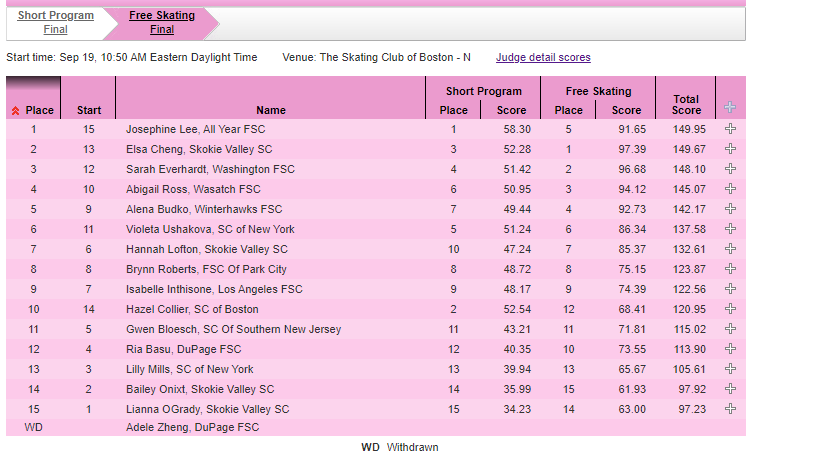Click the Free Skating Place column header
The height and width of the screenshot is (463, 819).
click(568, 110)
